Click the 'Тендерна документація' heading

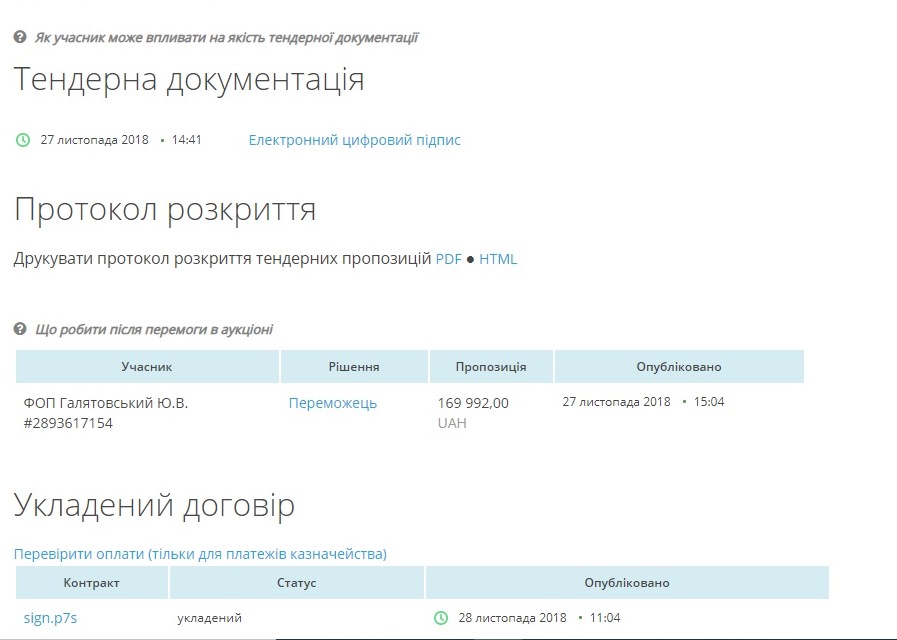tap(189, 79)
